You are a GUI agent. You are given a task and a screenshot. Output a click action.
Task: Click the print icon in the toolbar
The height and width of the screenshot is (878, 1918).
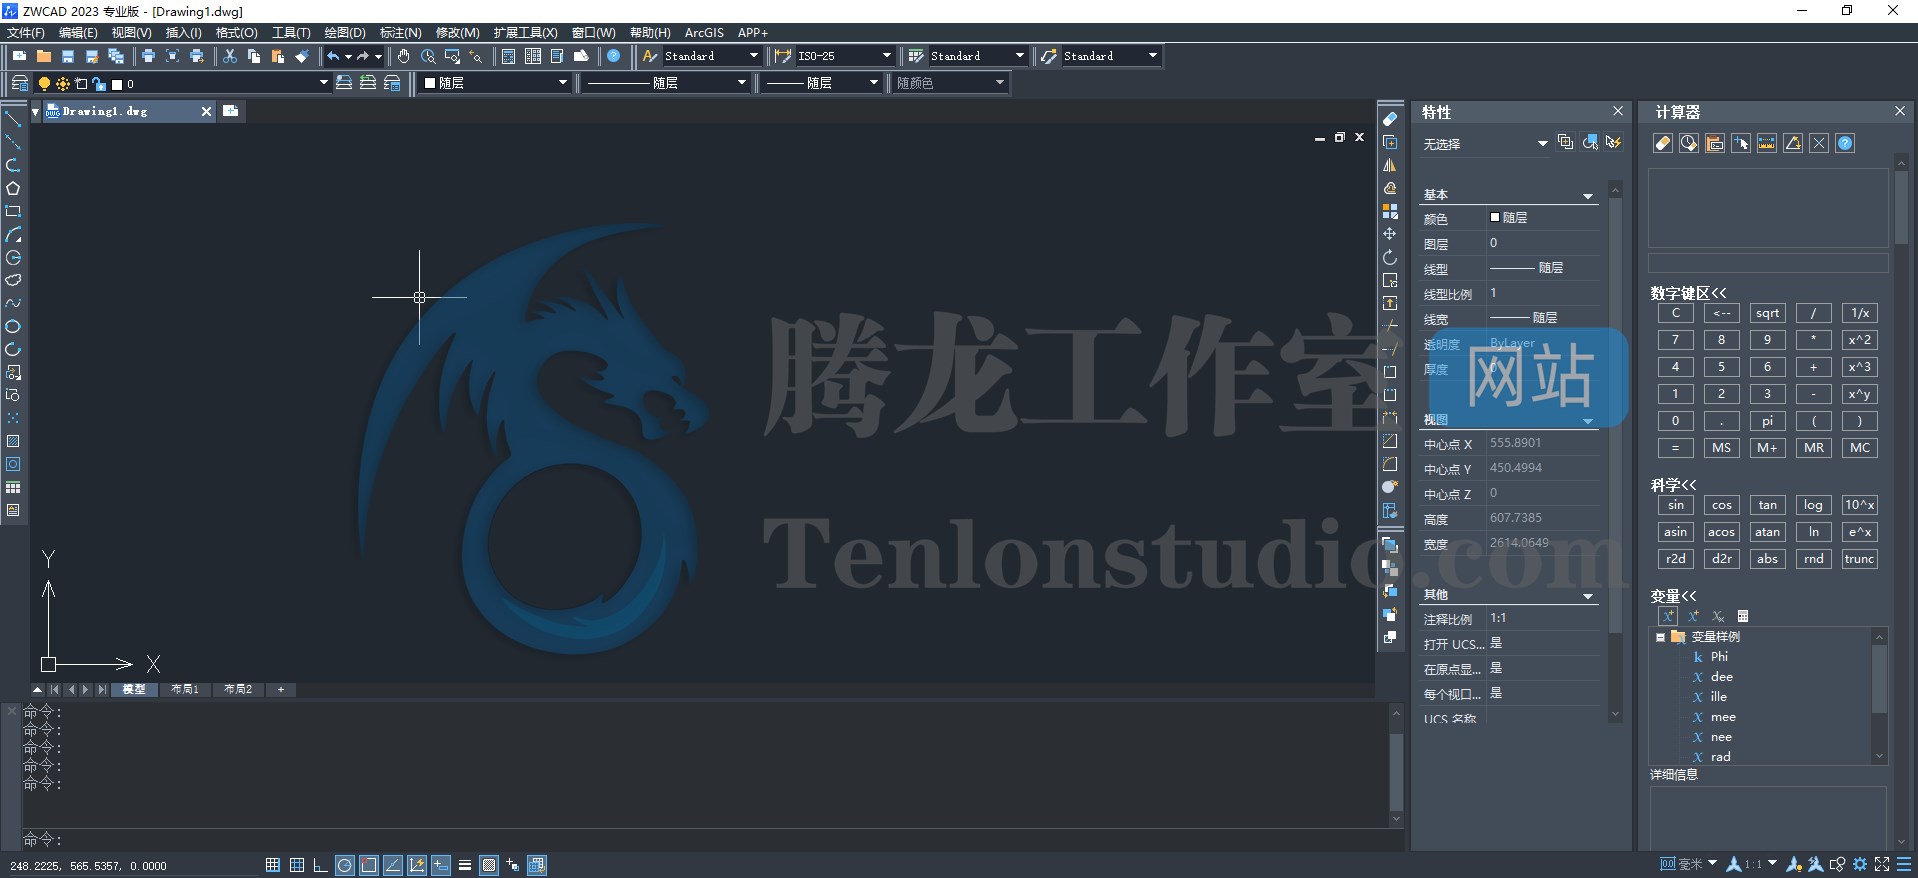[148, 56]
